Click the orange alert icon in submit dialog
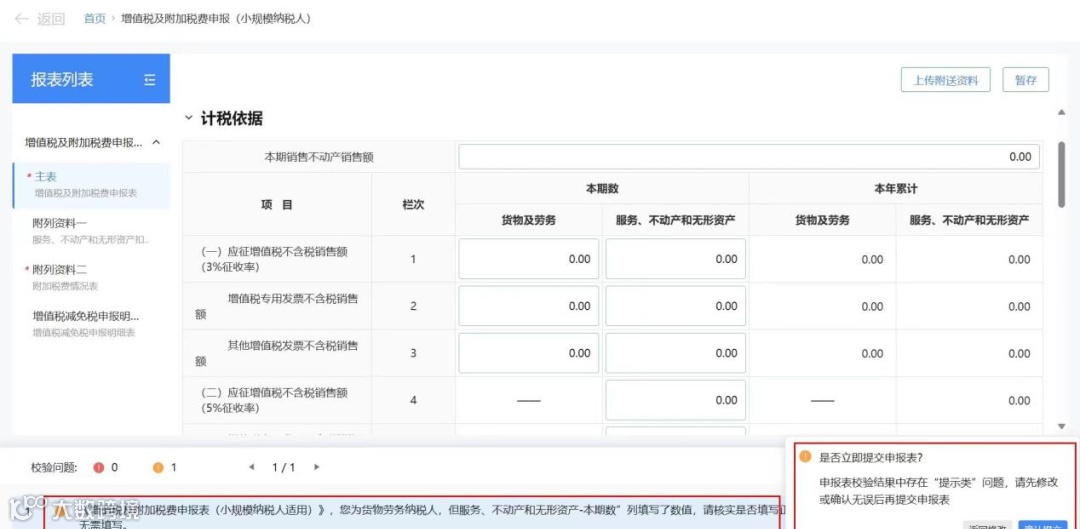 (805, 457)
